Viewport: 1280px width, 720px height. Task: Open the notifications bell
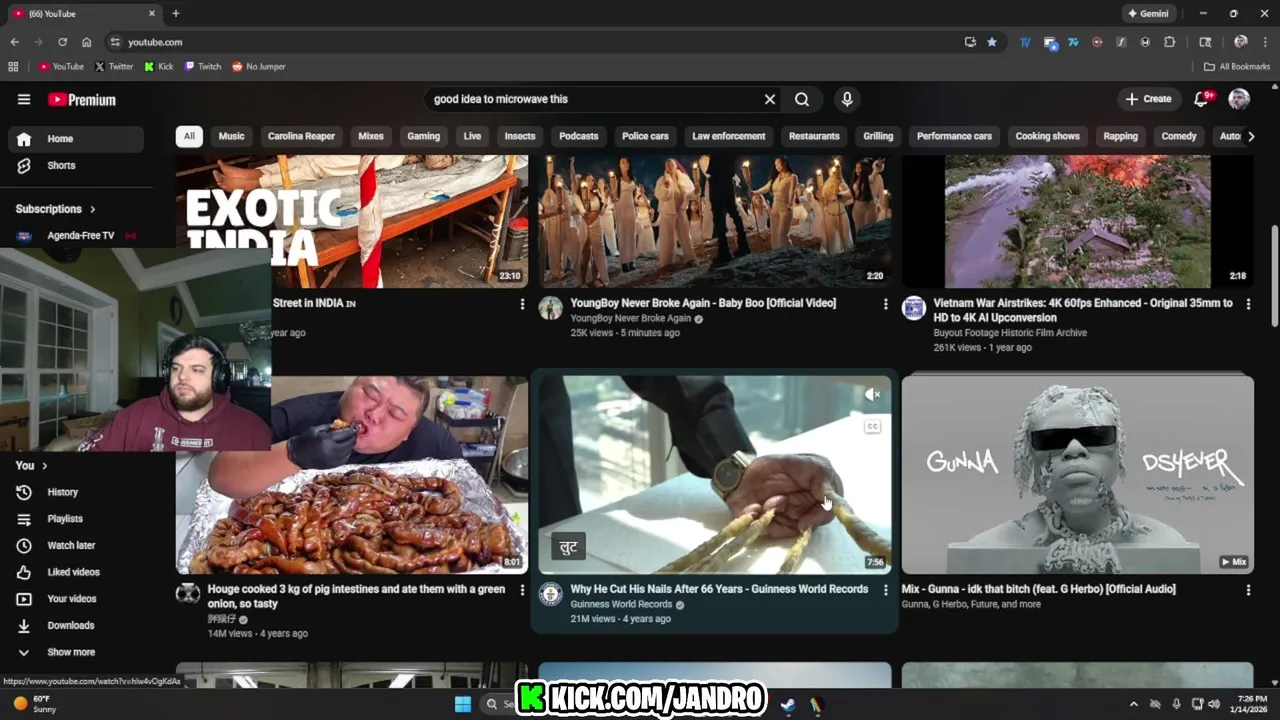(x=1202, y=99)
